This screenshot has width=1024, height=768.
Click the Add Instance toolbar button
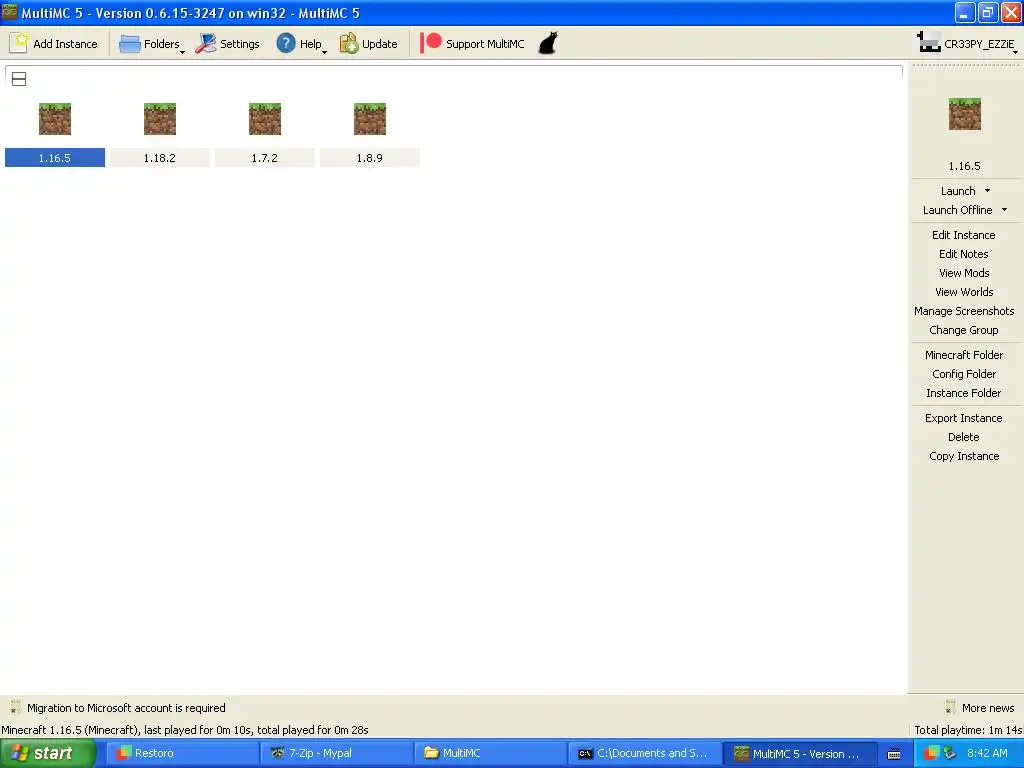click(x=55, y=44)
